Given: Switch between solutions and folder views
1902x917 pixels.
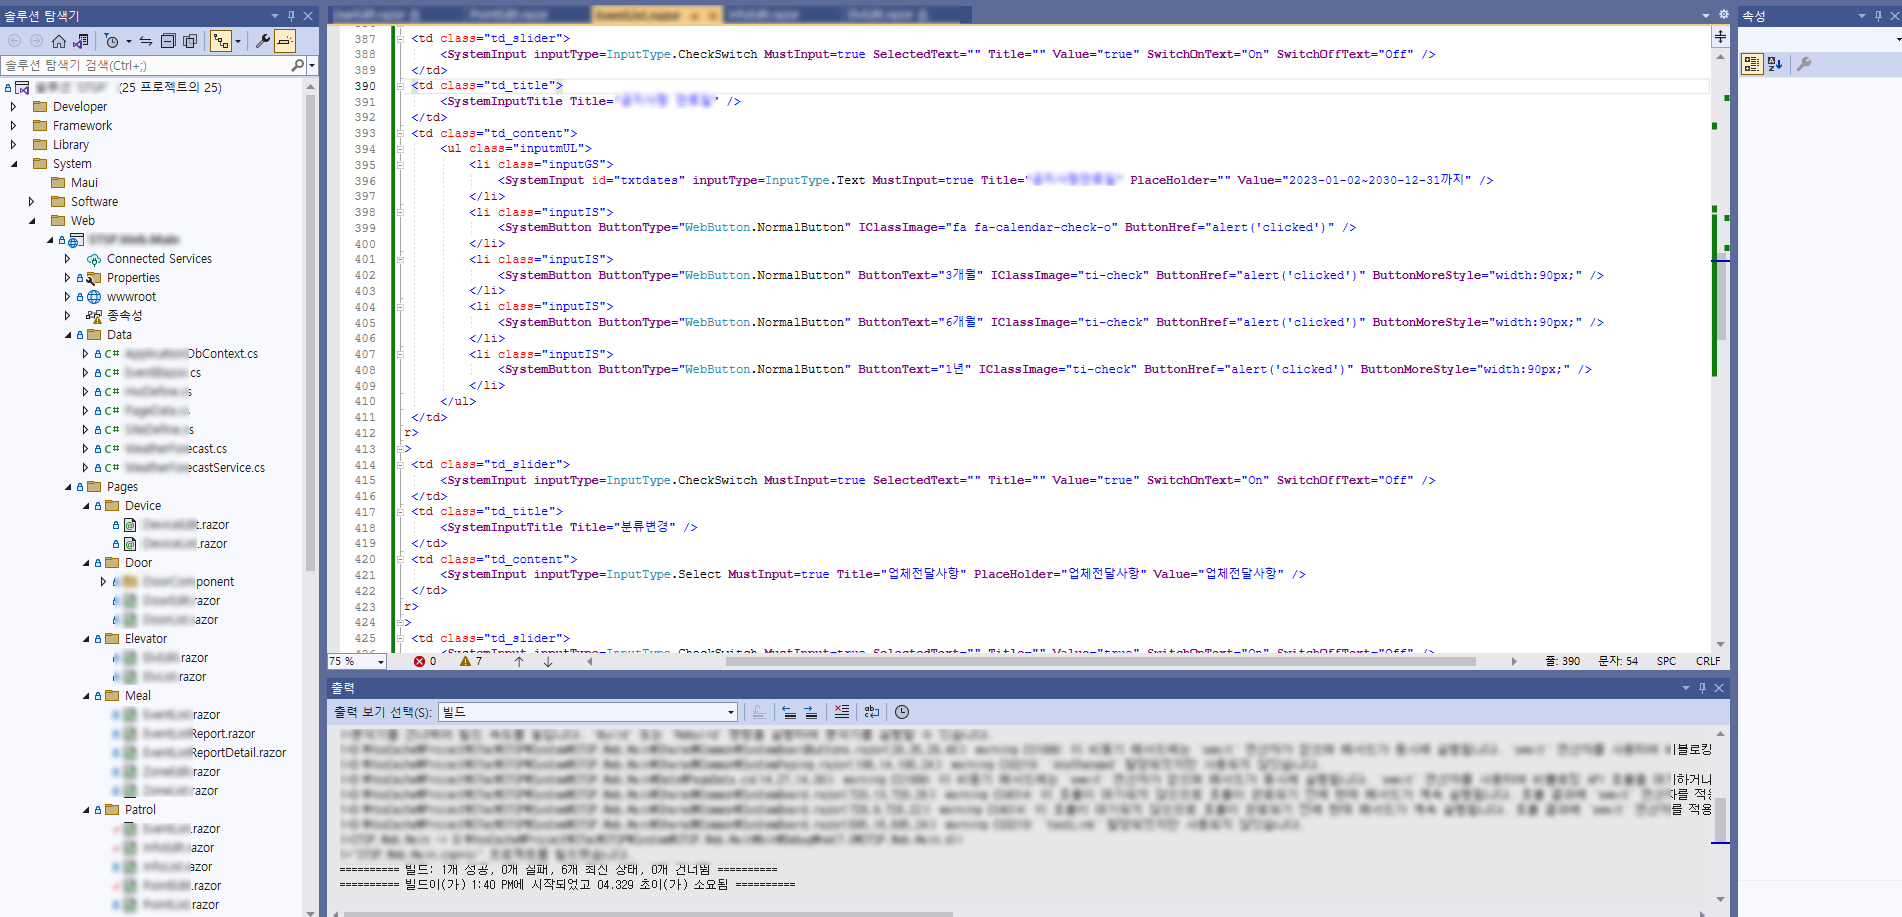Looking at the screenshot, I should [81, 41].
